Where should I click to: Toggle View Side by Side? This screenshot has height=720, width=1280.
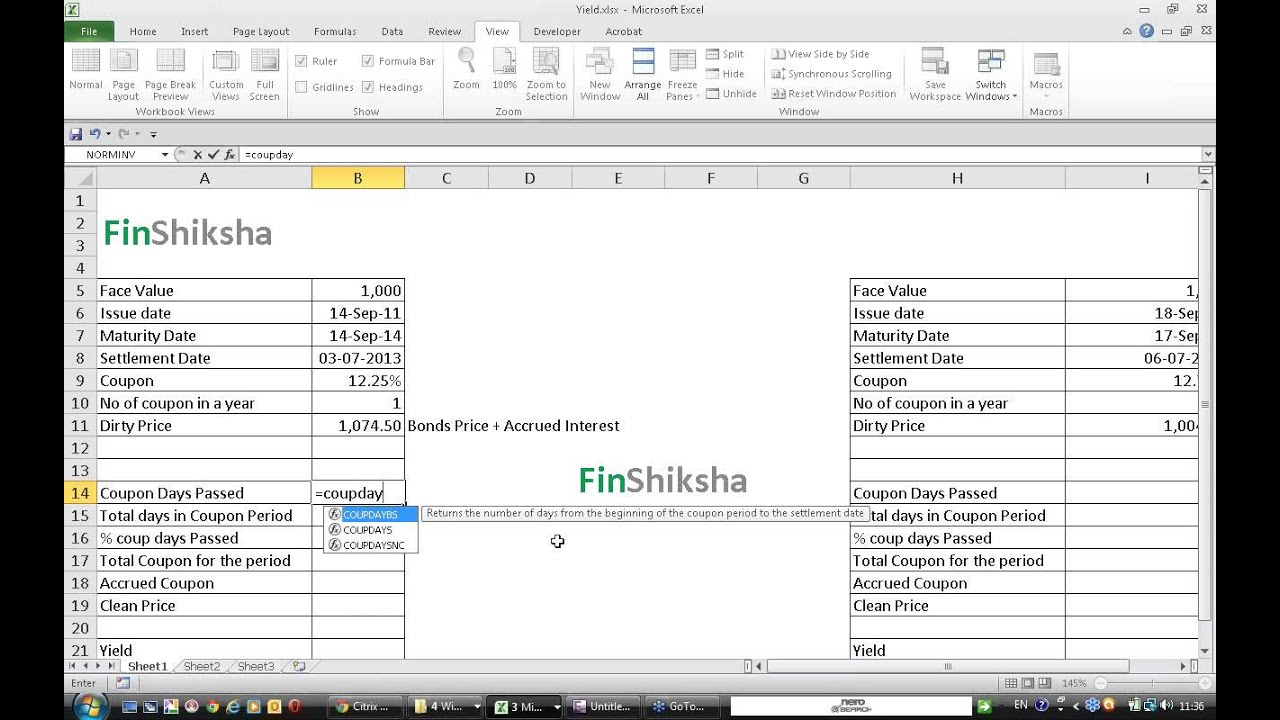820,54
